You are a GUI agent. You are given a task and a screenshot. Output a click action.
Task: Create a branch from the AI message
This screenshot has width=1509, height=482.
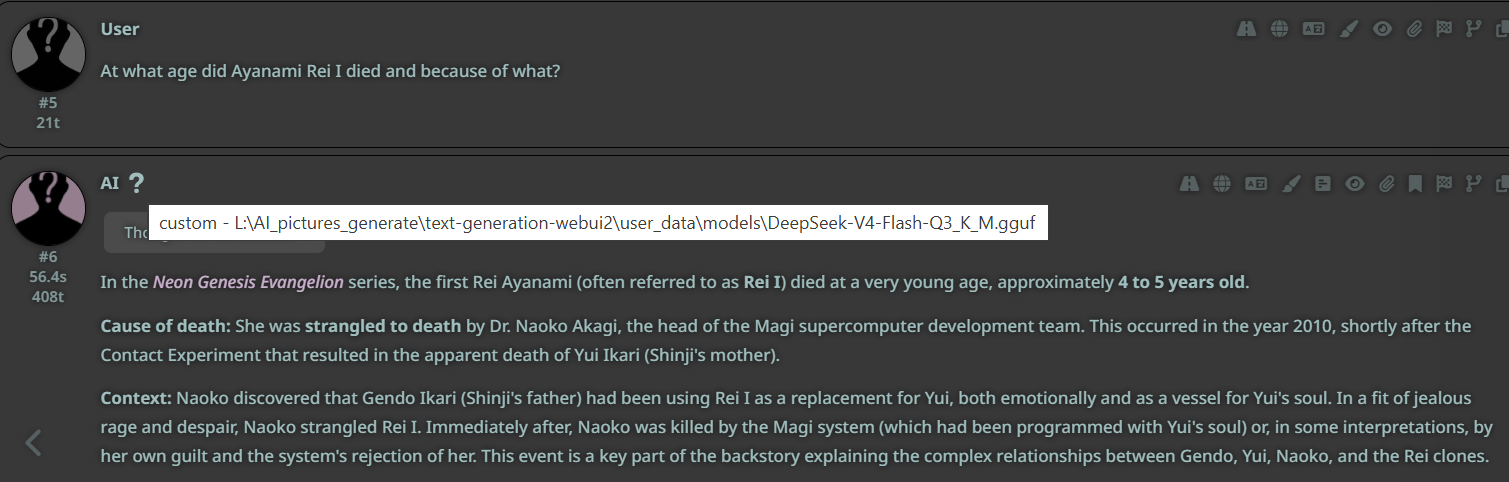point(1473,183)
